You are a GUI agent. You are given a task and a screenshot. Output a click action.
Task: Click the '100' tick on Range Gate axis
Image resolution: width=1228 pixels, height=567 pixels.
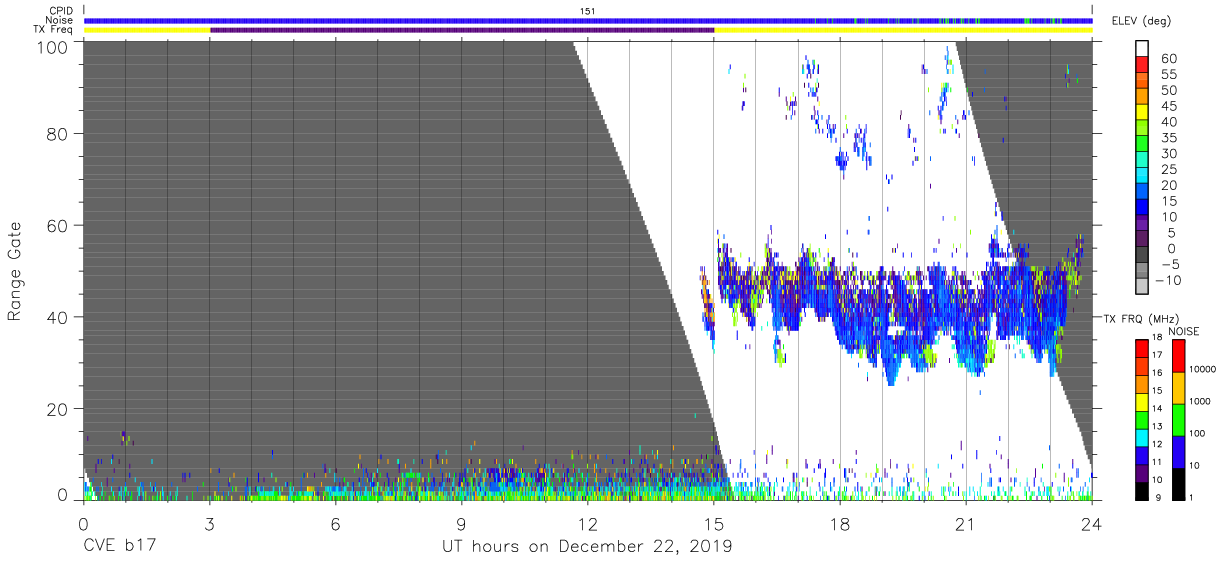click(x=52, y=46)
